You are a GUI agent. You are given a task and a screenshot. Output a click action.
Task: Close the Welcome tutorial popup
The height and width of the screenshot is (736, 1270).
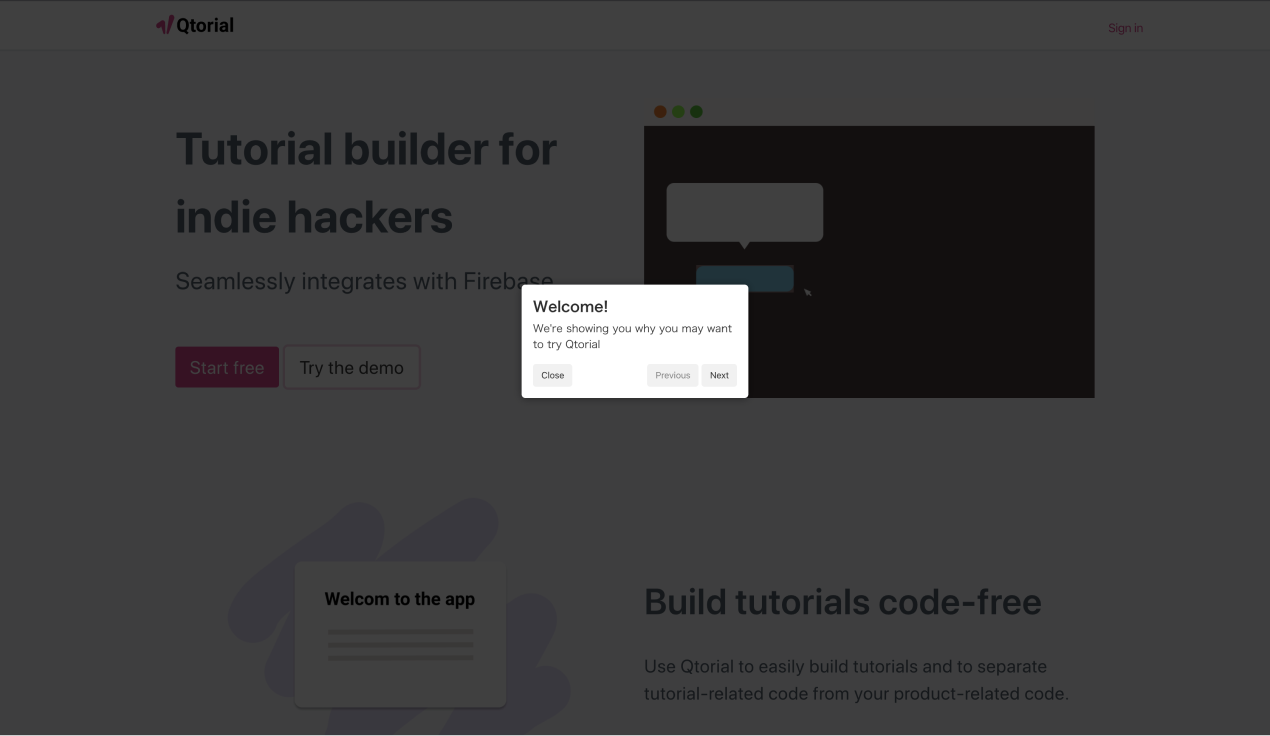[553, 375]
